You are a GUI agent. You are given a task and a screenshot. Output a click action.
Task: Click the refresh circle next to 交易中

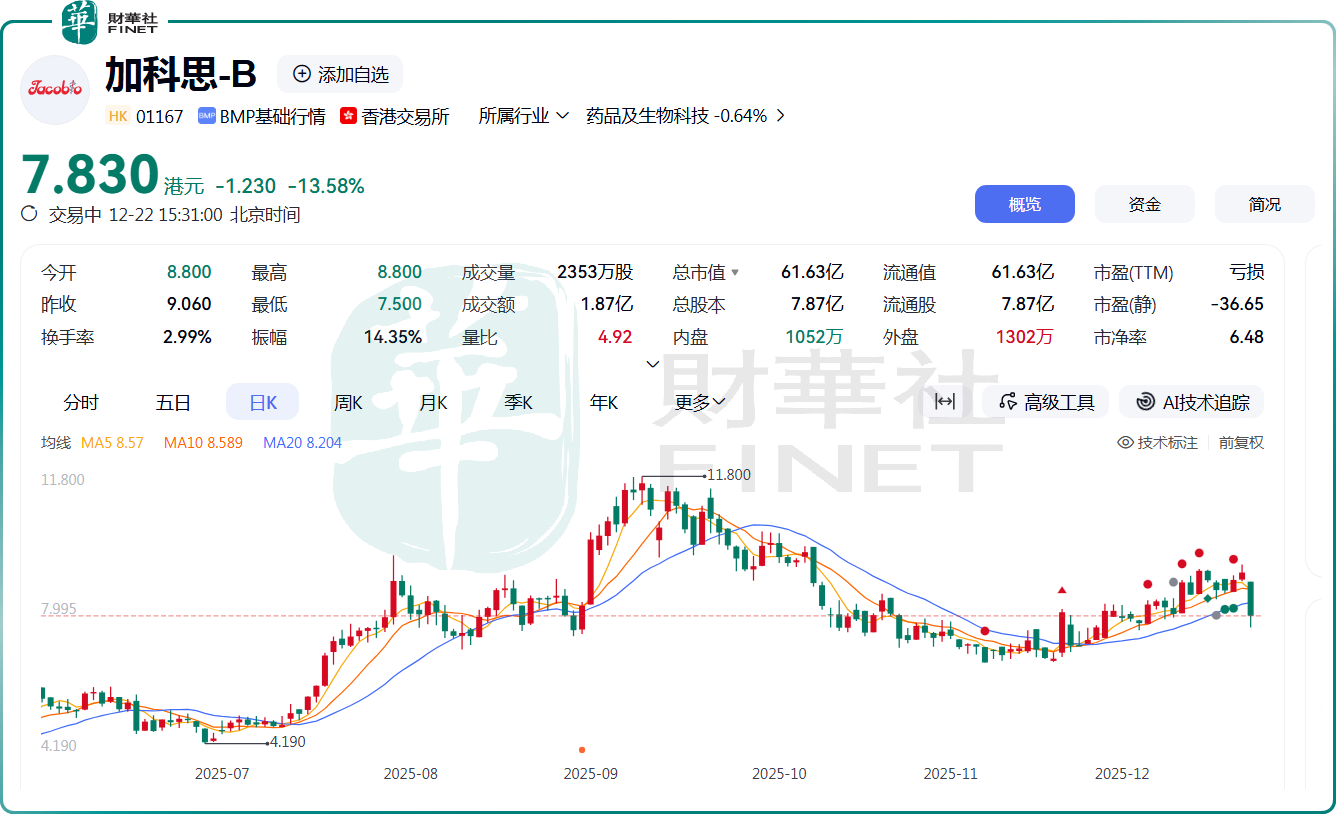click(x=29, y=213)
